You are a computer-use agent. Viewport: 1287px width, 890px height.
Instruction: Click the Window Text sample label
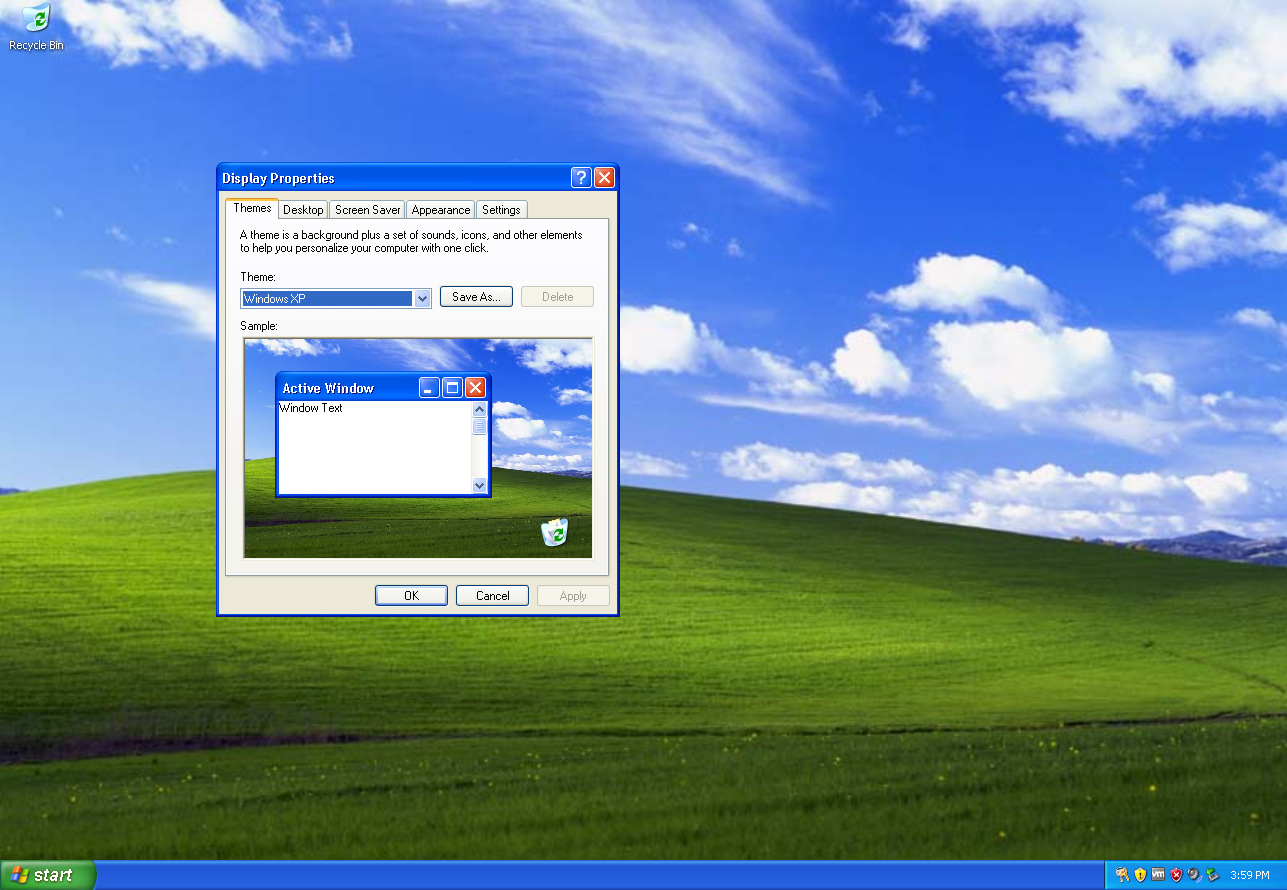tap(311, 408)
